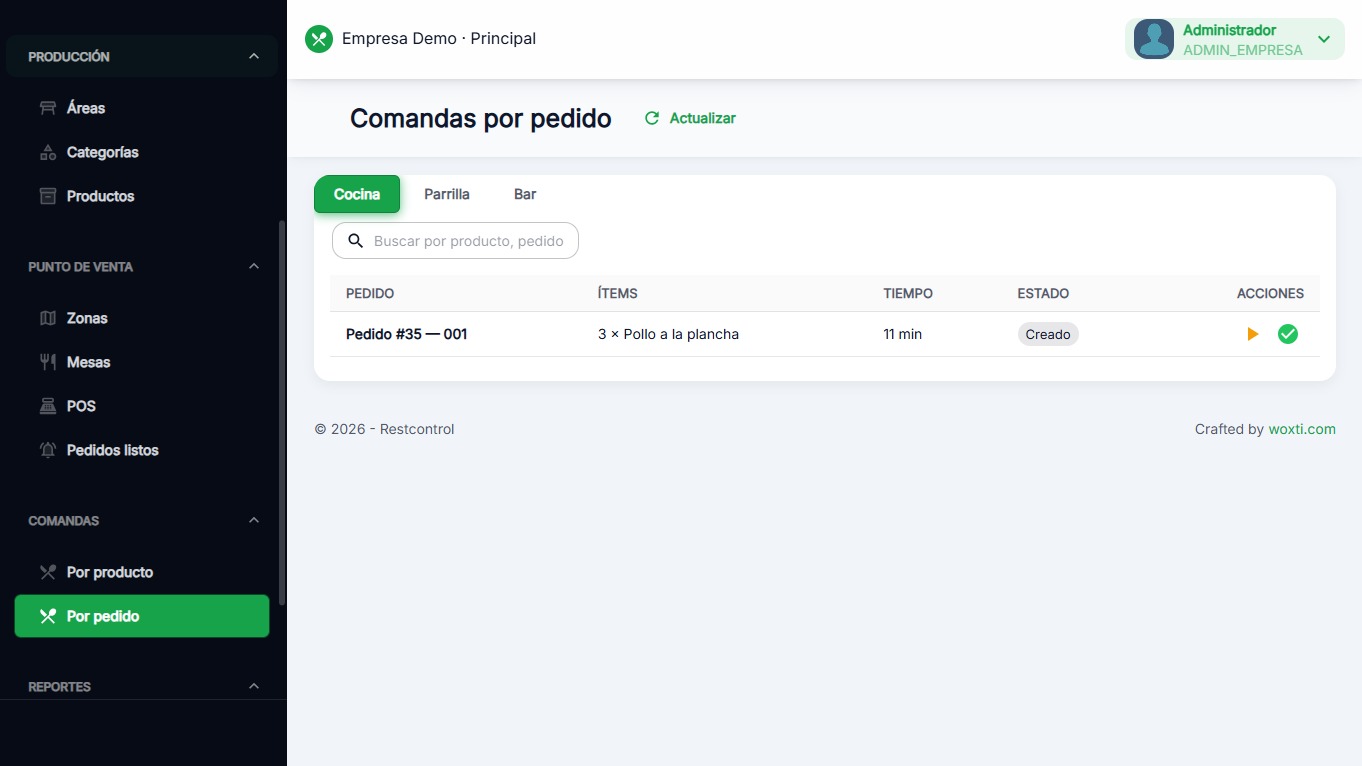
Task: Switch to the Parrilla tab
Action: coord(446,194)
